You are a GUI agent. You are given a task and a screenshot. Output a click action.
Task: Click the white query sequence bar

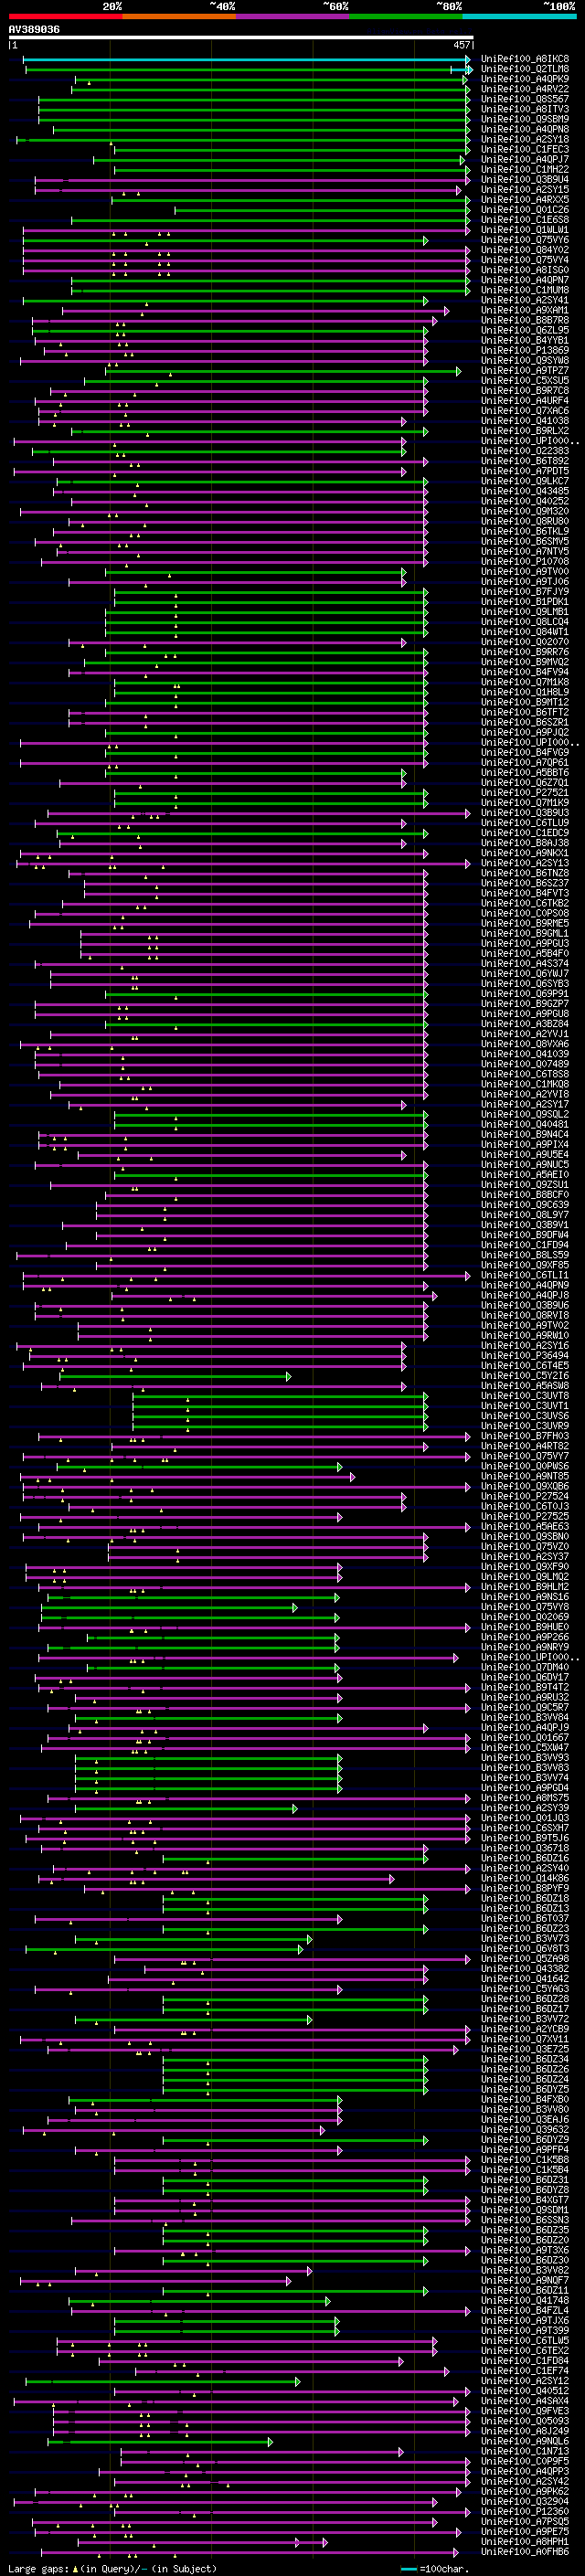click(x=241, y=37)
